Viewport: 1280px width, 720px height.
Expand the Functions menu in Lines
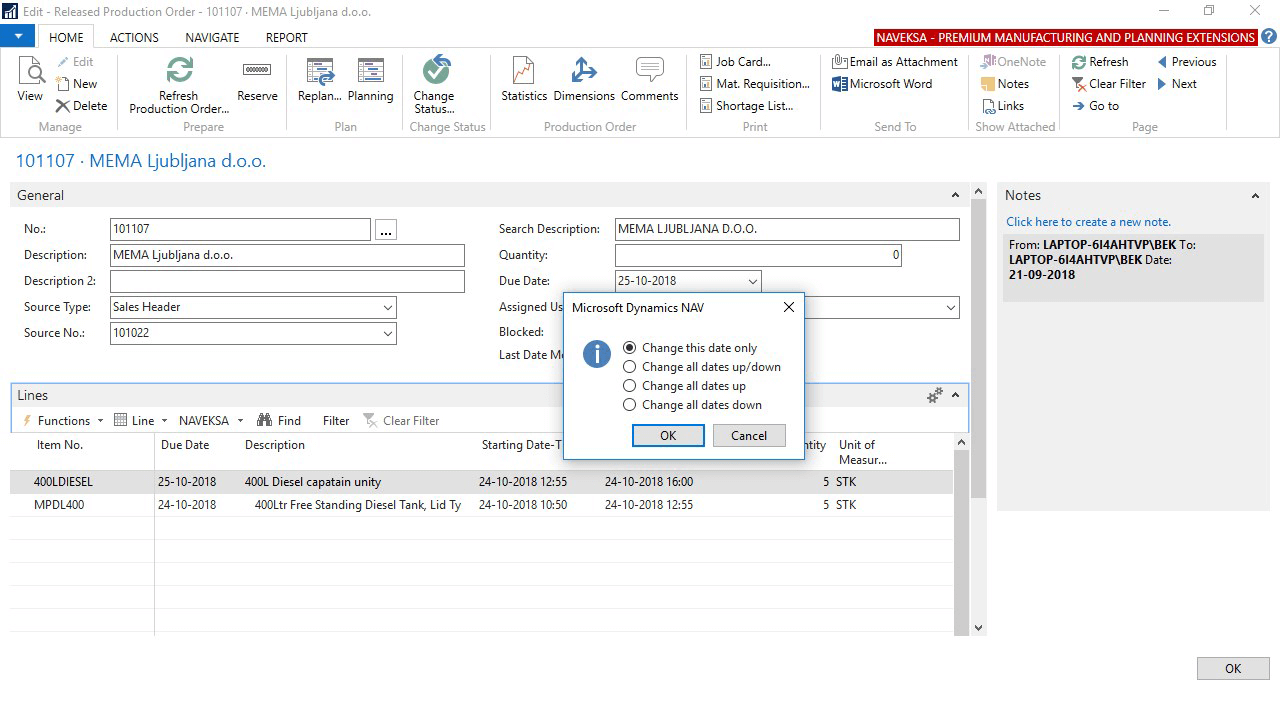pyautogui.click(x=63, y=421)
